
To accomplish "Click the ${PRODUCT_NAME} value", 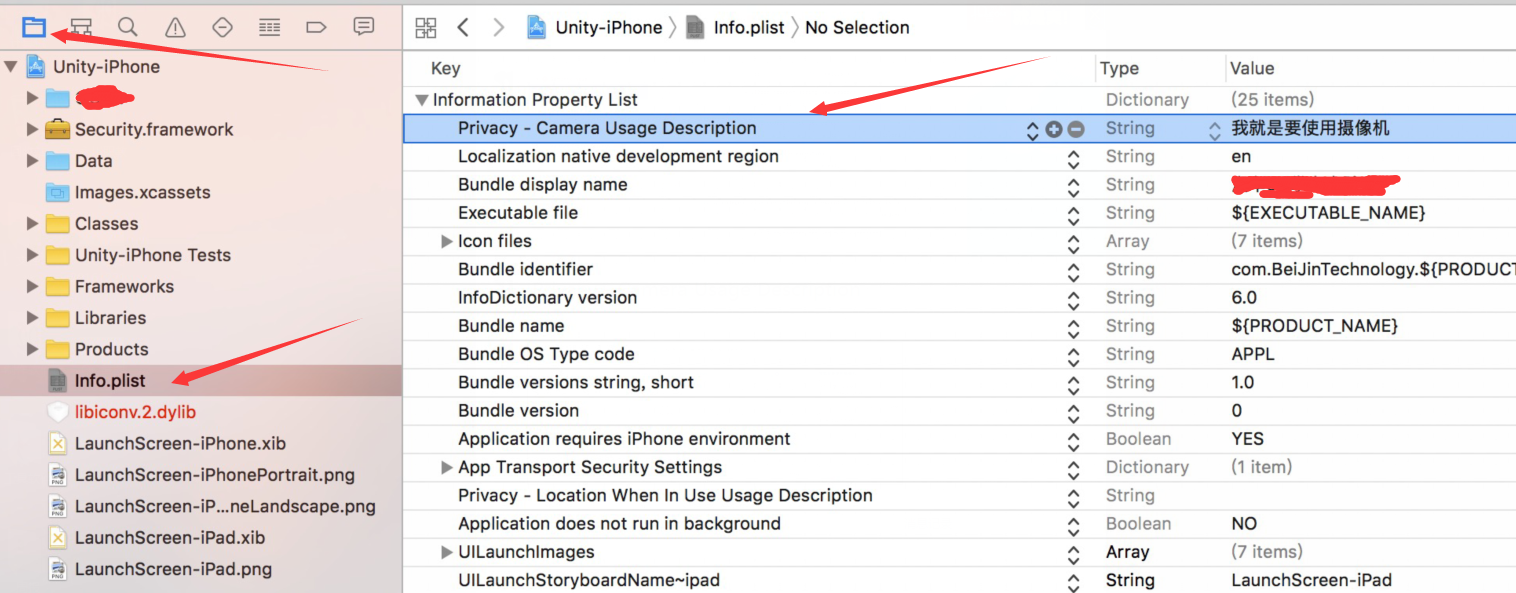I will point(1314,326).
